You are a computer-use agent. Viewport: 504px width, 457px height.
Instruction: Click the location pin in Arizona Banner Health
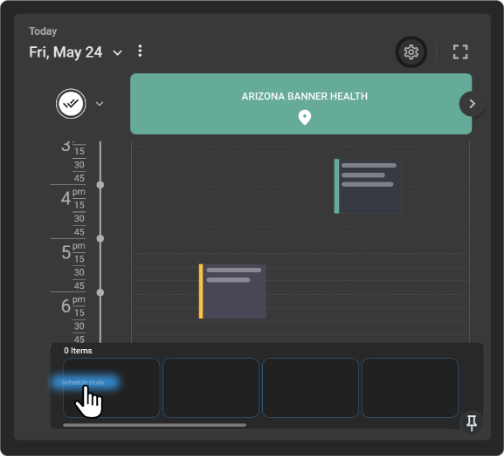coord(304,118)
